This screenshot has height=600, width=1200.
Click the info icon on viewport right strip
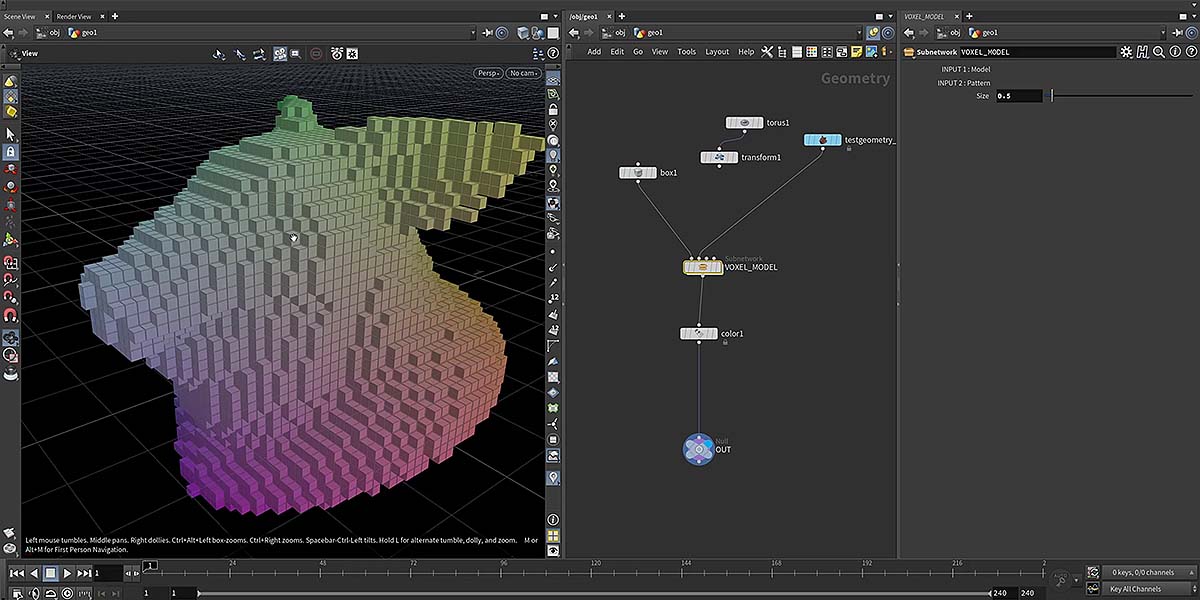point(553,519)
